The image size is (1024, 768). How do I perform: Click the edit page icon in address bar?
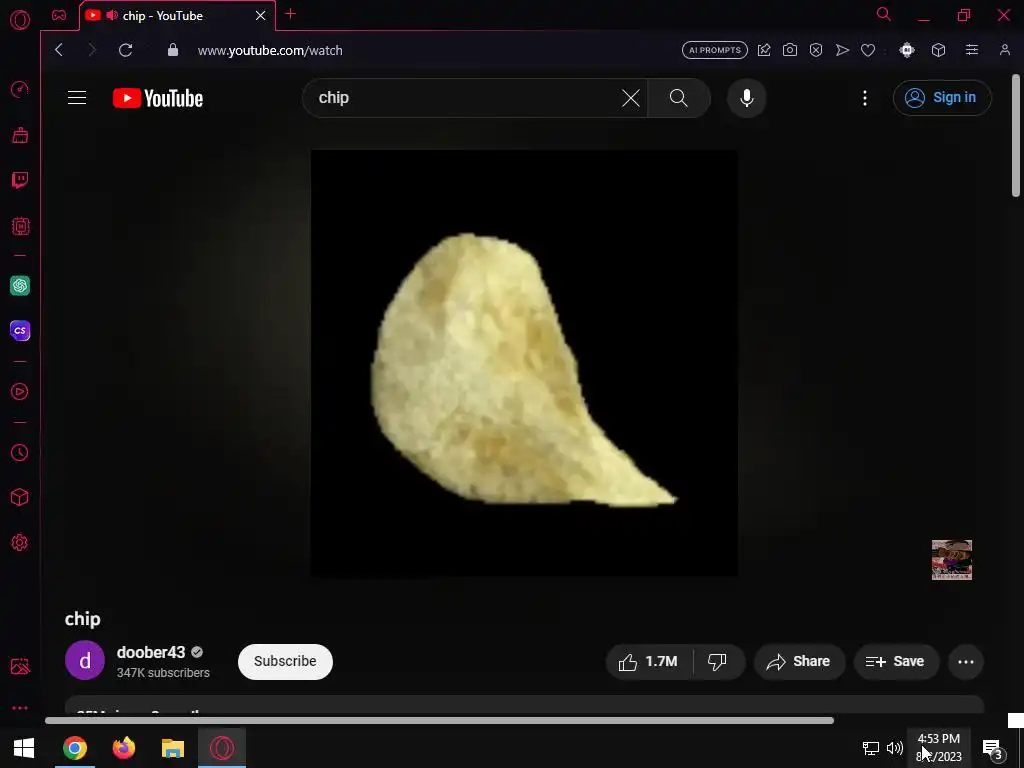click(763, 50)
